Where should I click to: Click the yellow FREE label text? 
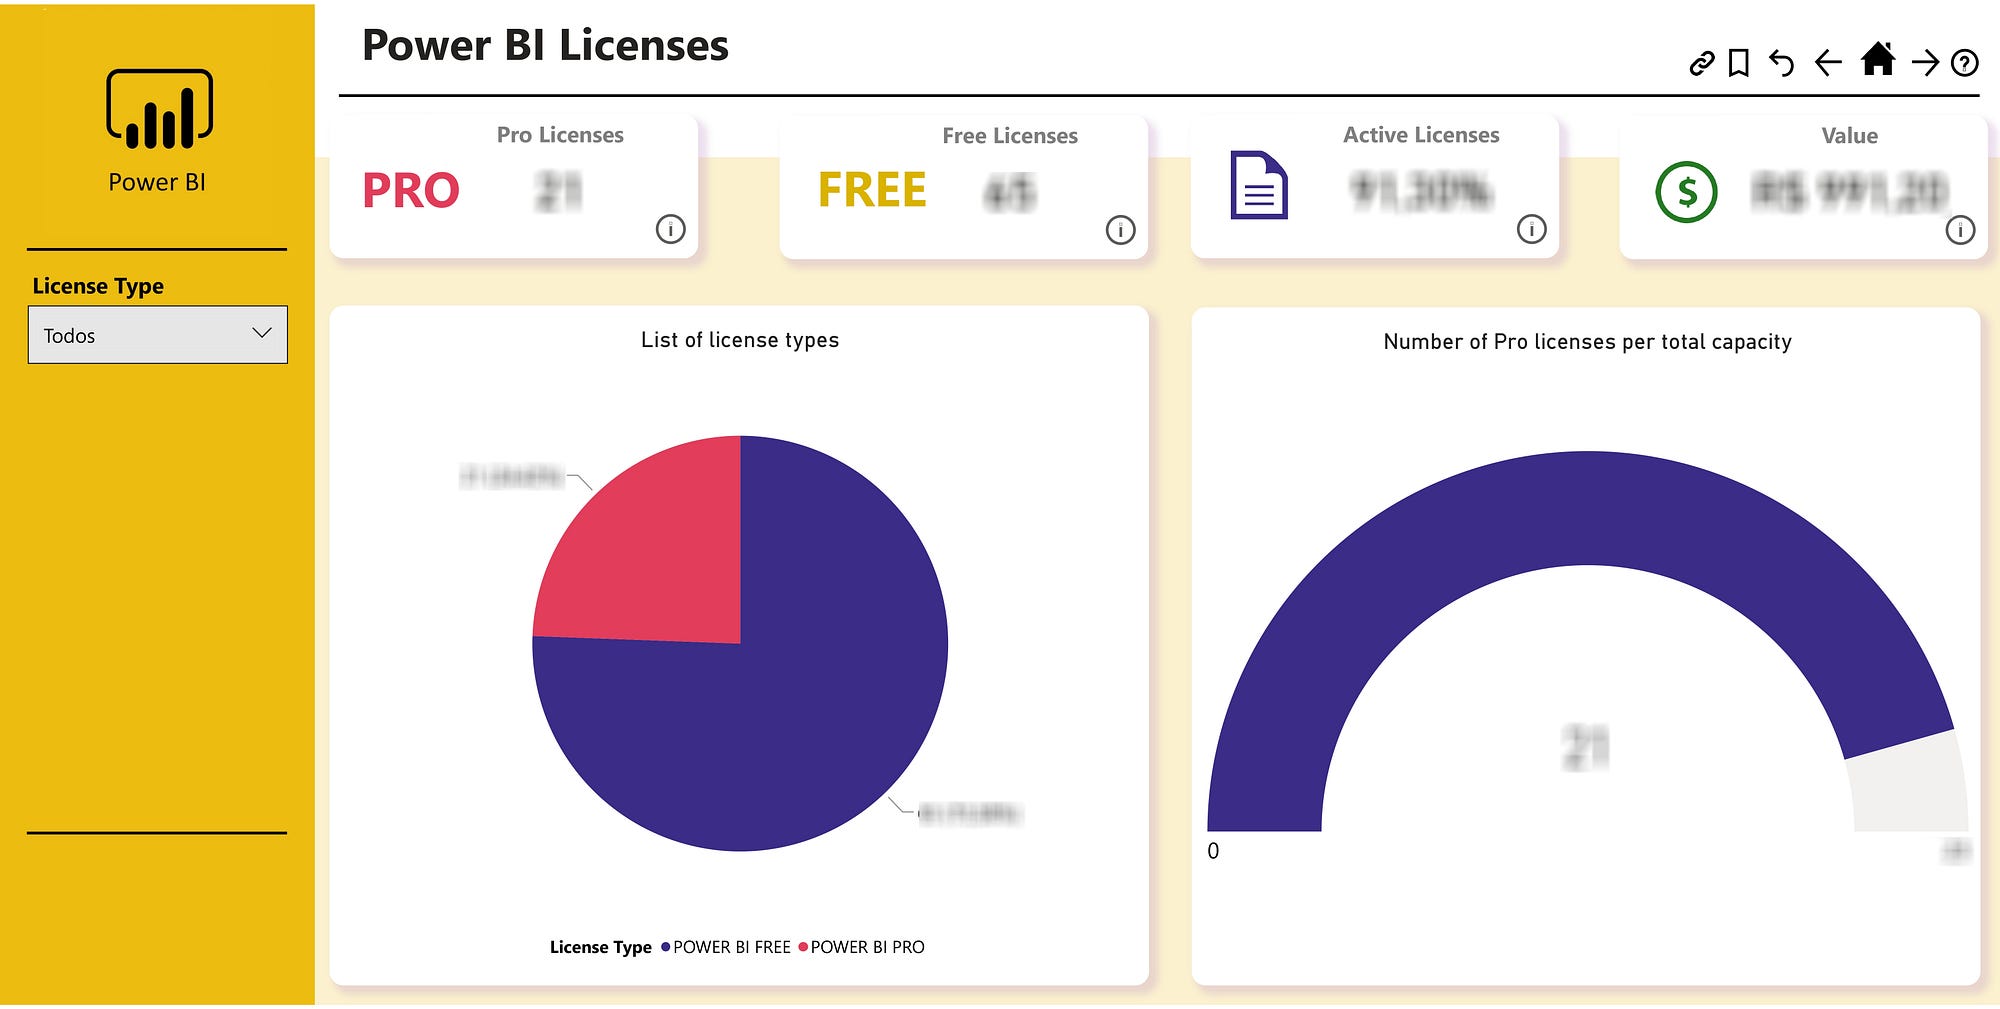(x=872, y=190)
